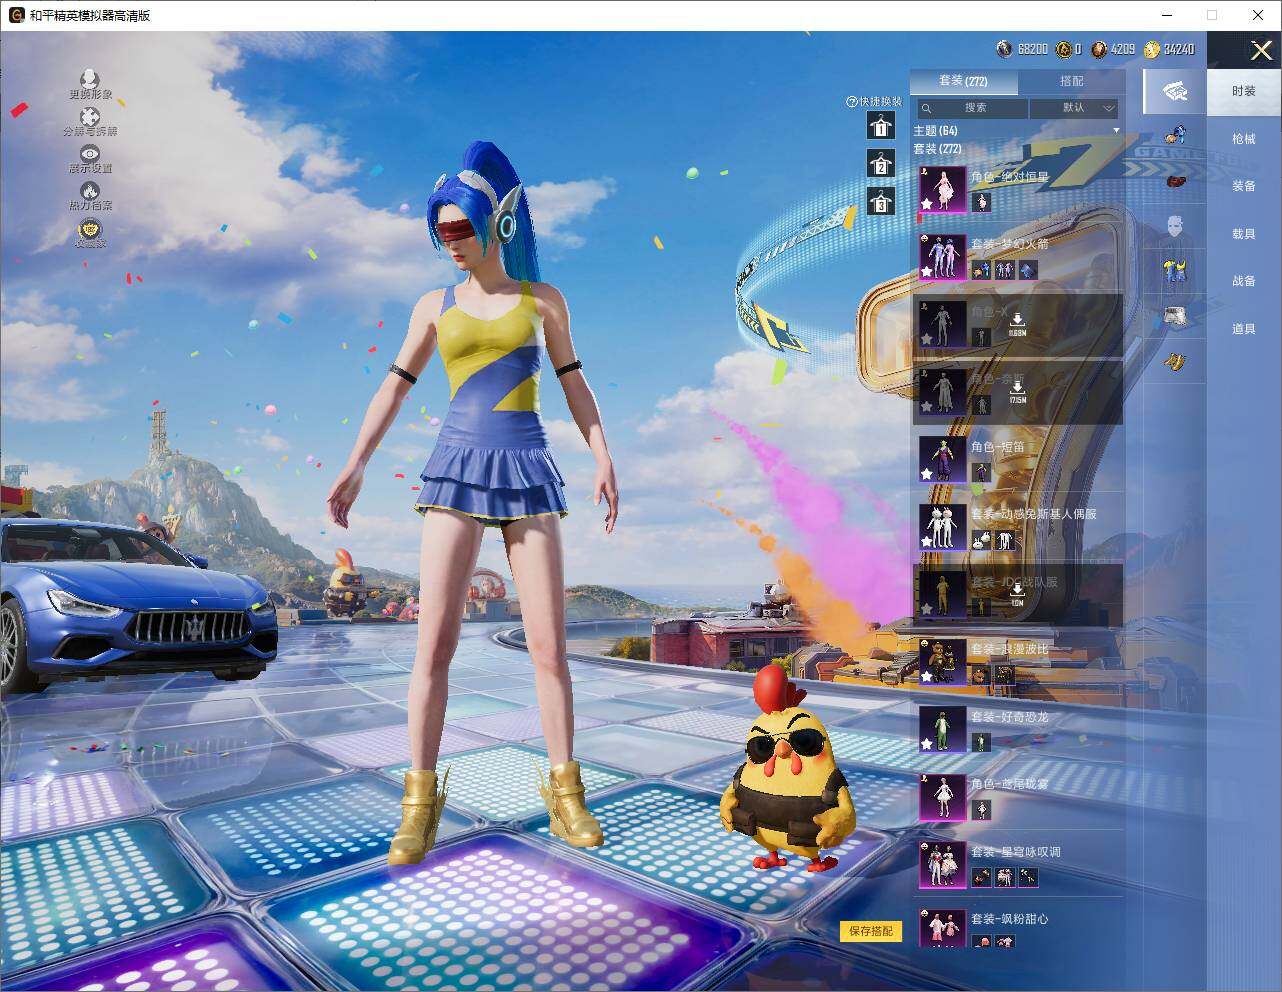Open 展示设置 eye display settings

coord(90,154)
